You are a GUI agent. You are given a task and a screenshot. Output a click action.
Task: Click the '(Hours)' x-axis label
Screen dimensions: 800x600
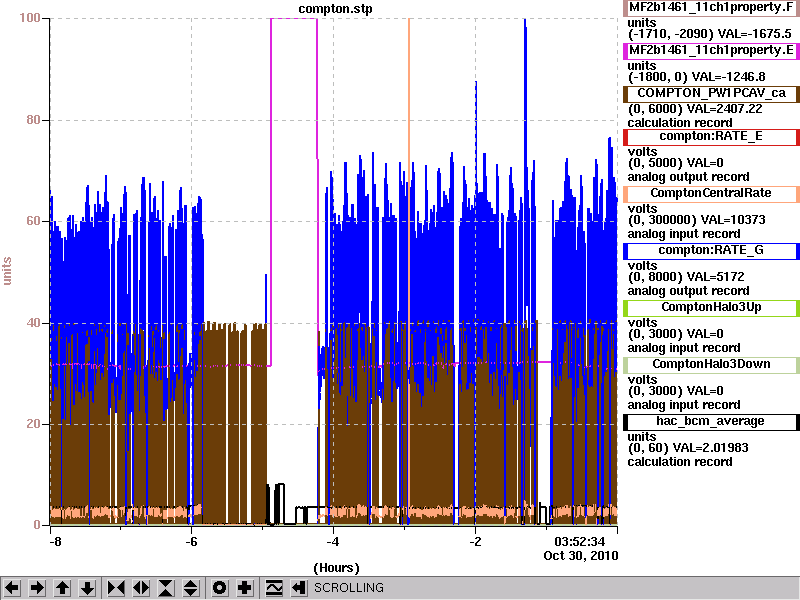(x=336, y=568)
